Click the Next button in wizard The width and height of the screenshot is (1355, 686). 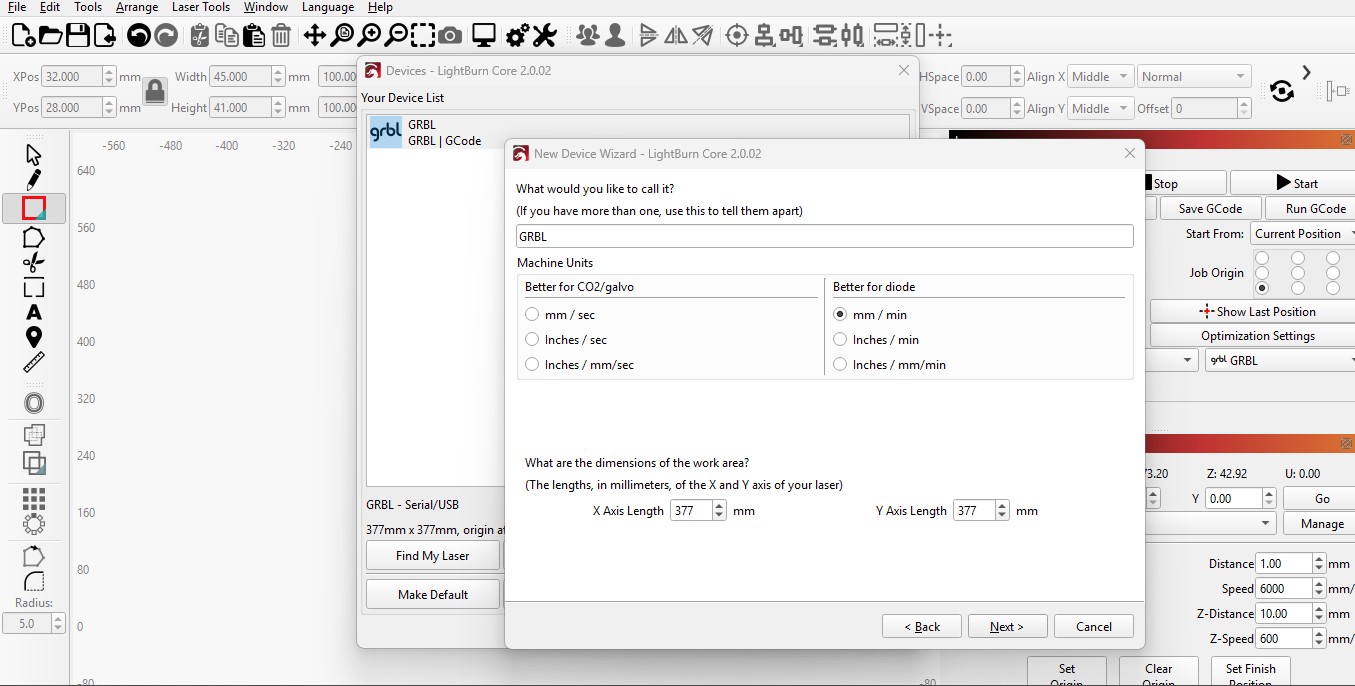coord(1007,627)
